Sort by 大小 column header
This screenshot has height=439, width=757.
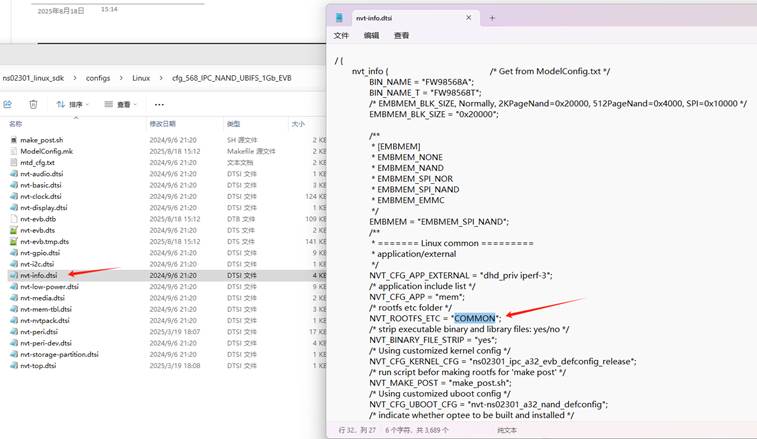coord(298,124)
